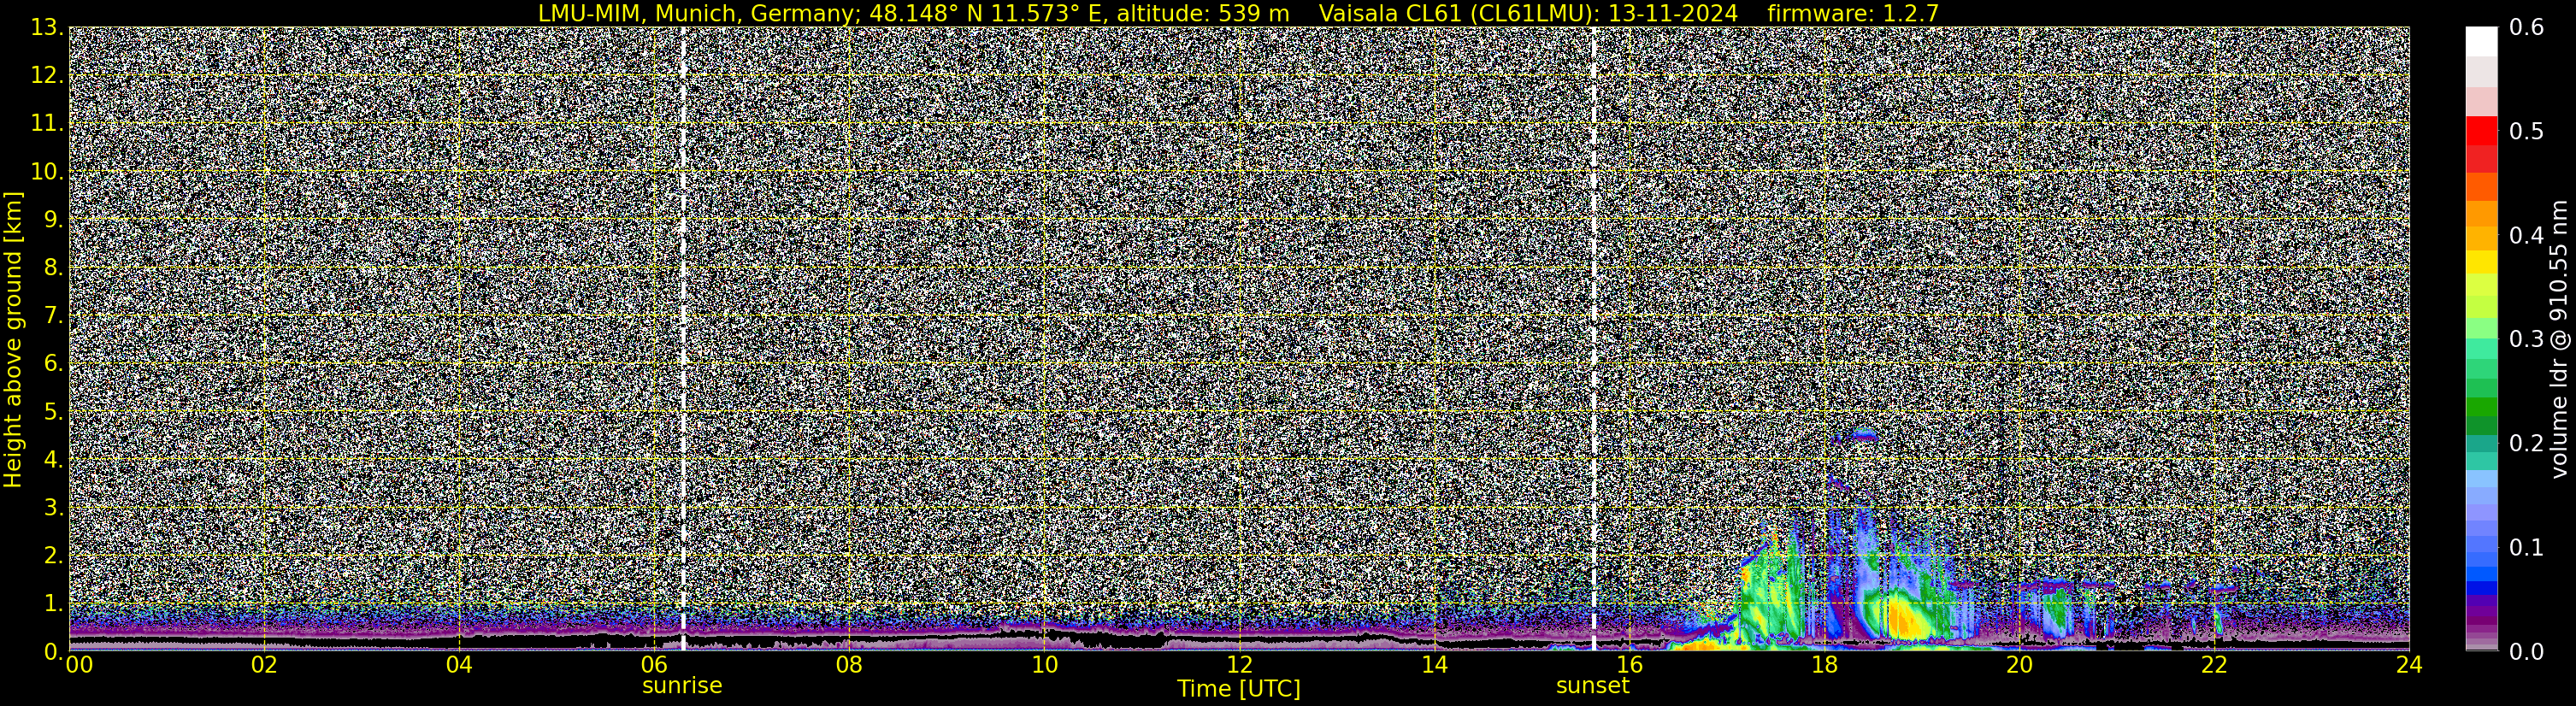This screenshot has width=2576, height=706.
Task: Click the 'Height above ground [km]' axis label
Action: point(13,339)
